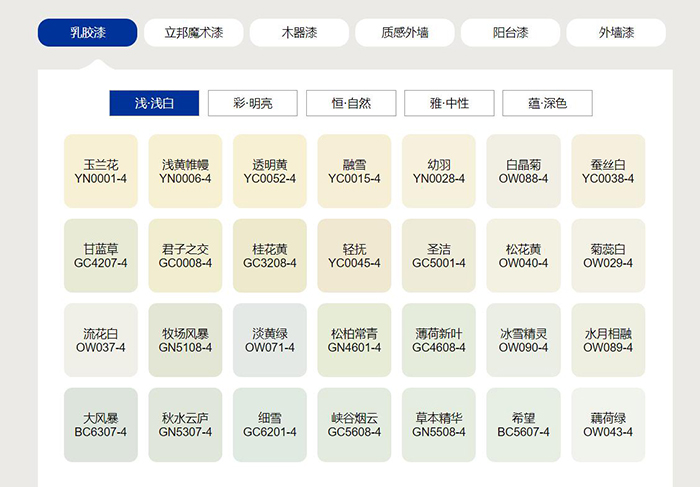Screen dimensions: 700x487
Task: Switch to the 立邦魔术漆 tab
Action: [x=193, y=33]
